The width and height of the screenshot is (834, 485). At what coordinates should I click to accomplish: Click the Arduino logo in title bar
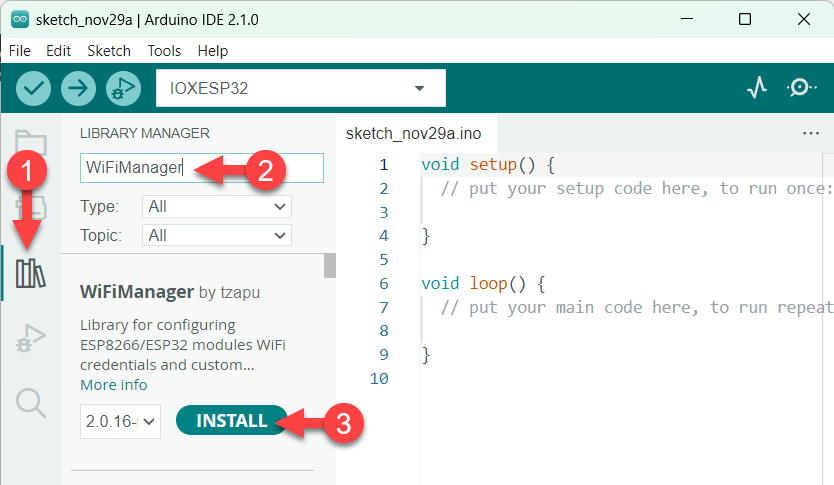point(20,20)
